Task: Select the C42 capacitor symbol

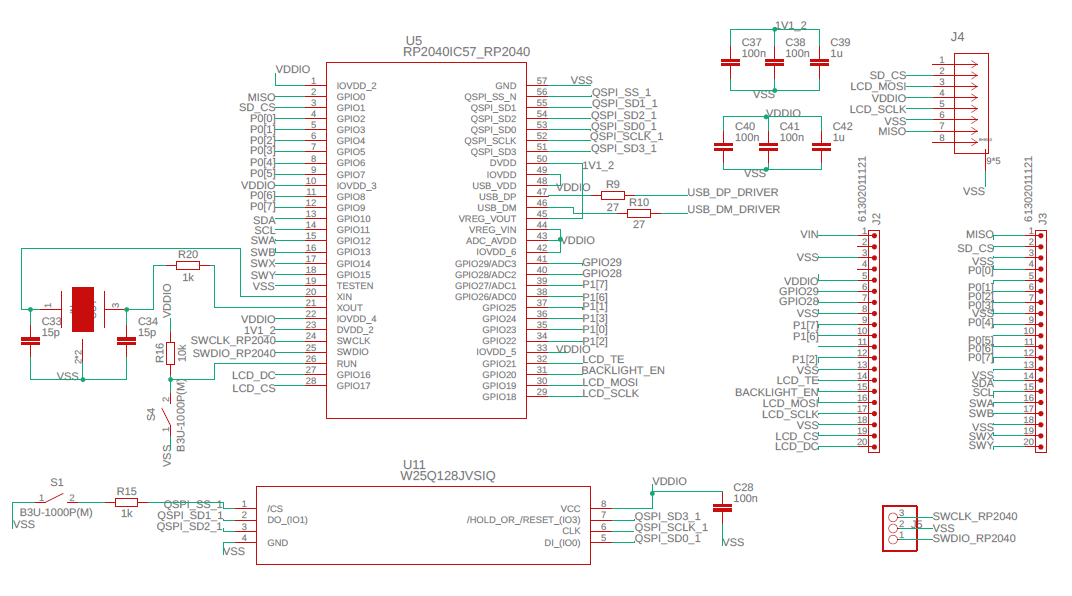Action: (x=821, y=147)
